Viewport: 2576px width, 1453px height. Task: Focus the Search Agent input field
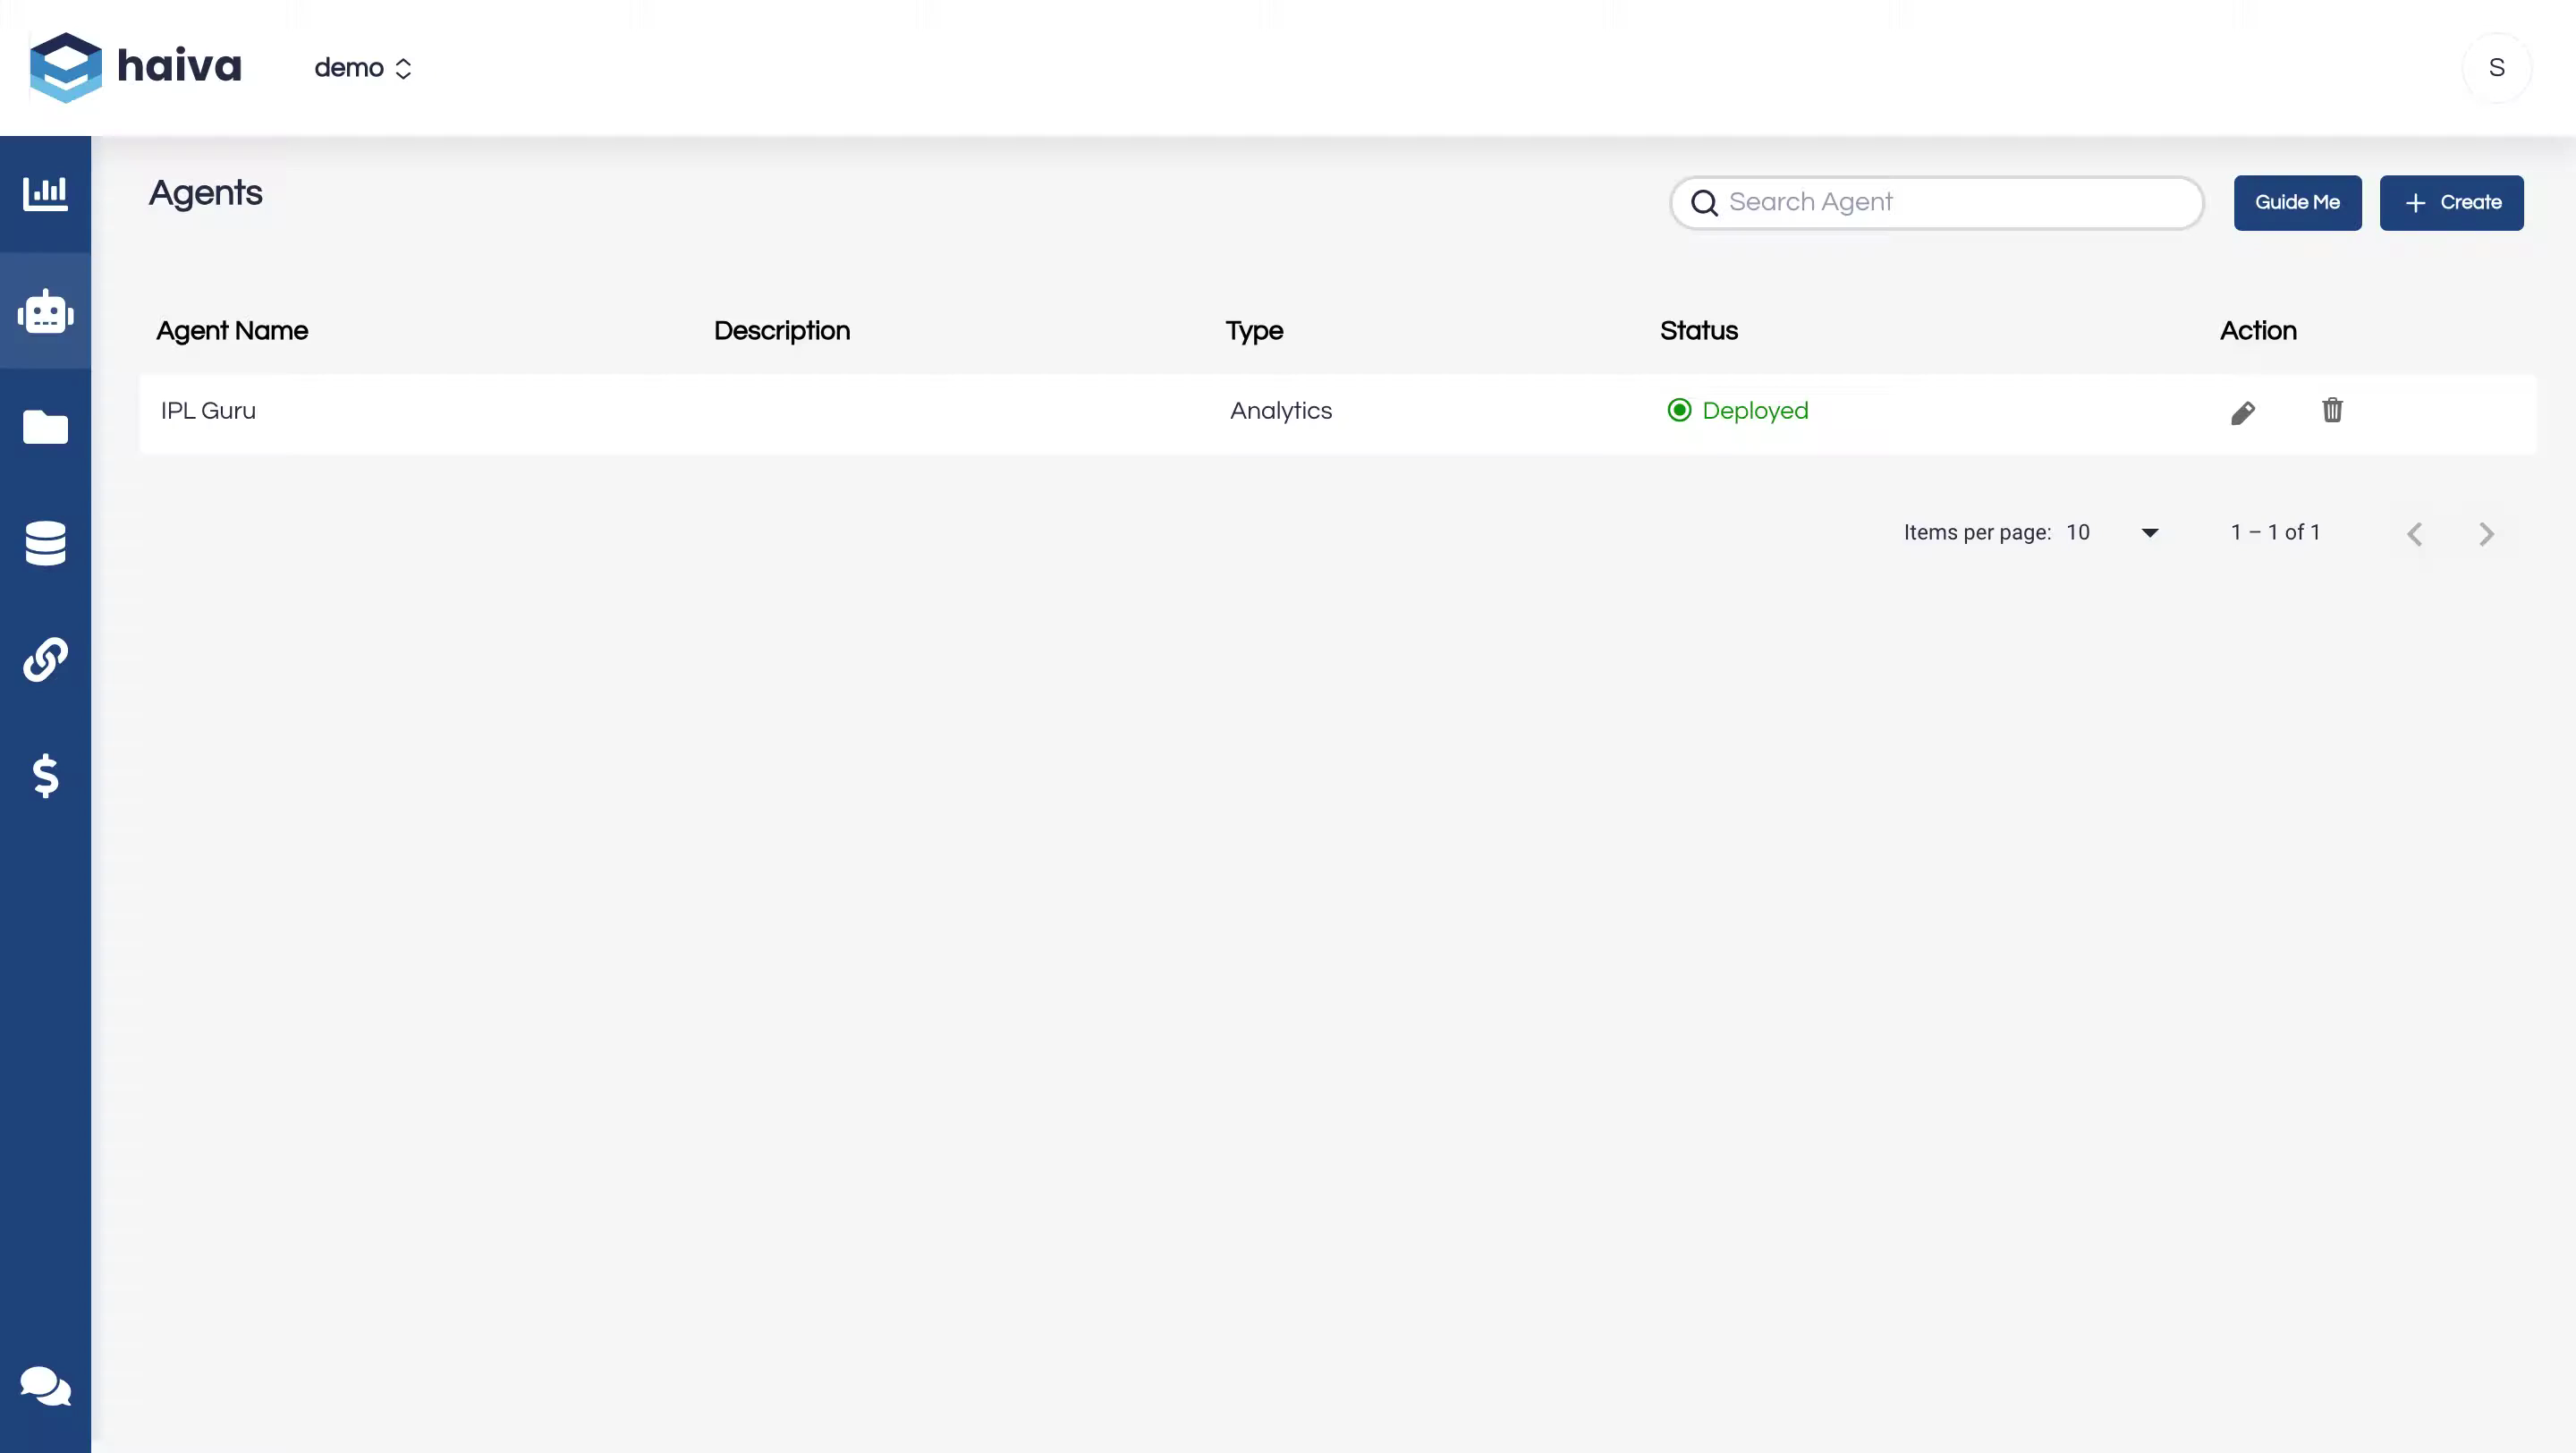1950,203
